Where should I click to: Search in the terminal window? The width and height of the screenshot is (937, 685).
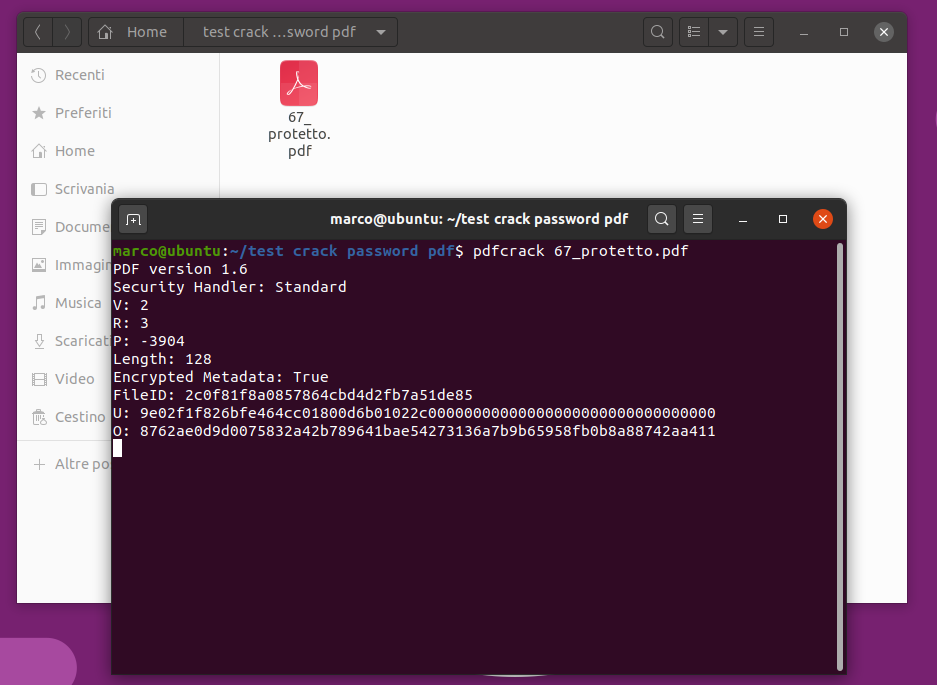pos(662,219)
